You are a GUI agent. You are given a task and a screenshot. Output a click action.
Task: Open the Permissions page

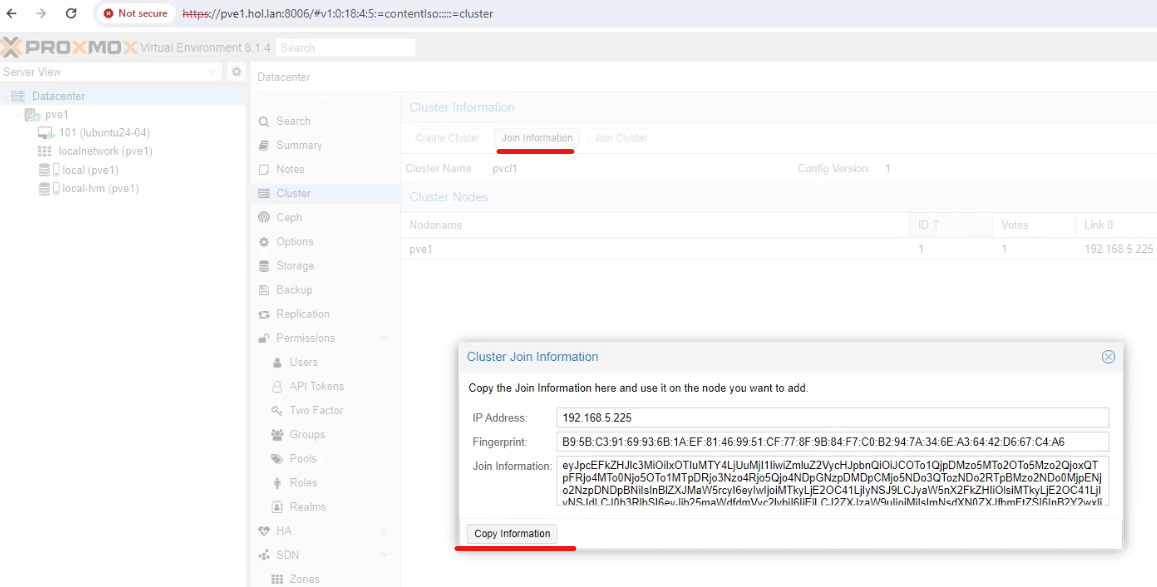305,338
